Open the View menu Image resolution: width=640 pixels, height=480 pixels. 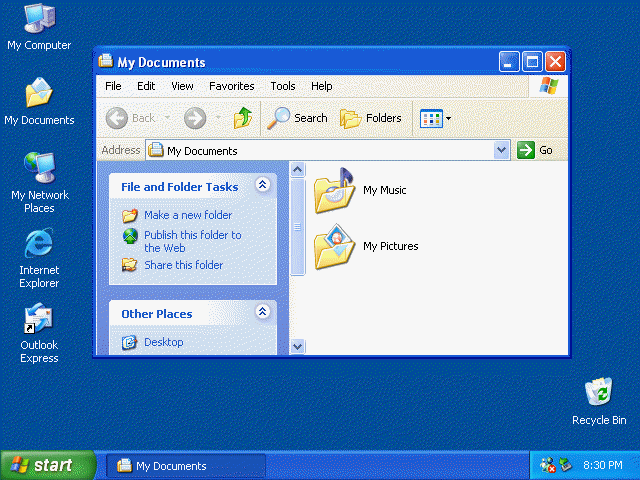[x=182, y=86]
